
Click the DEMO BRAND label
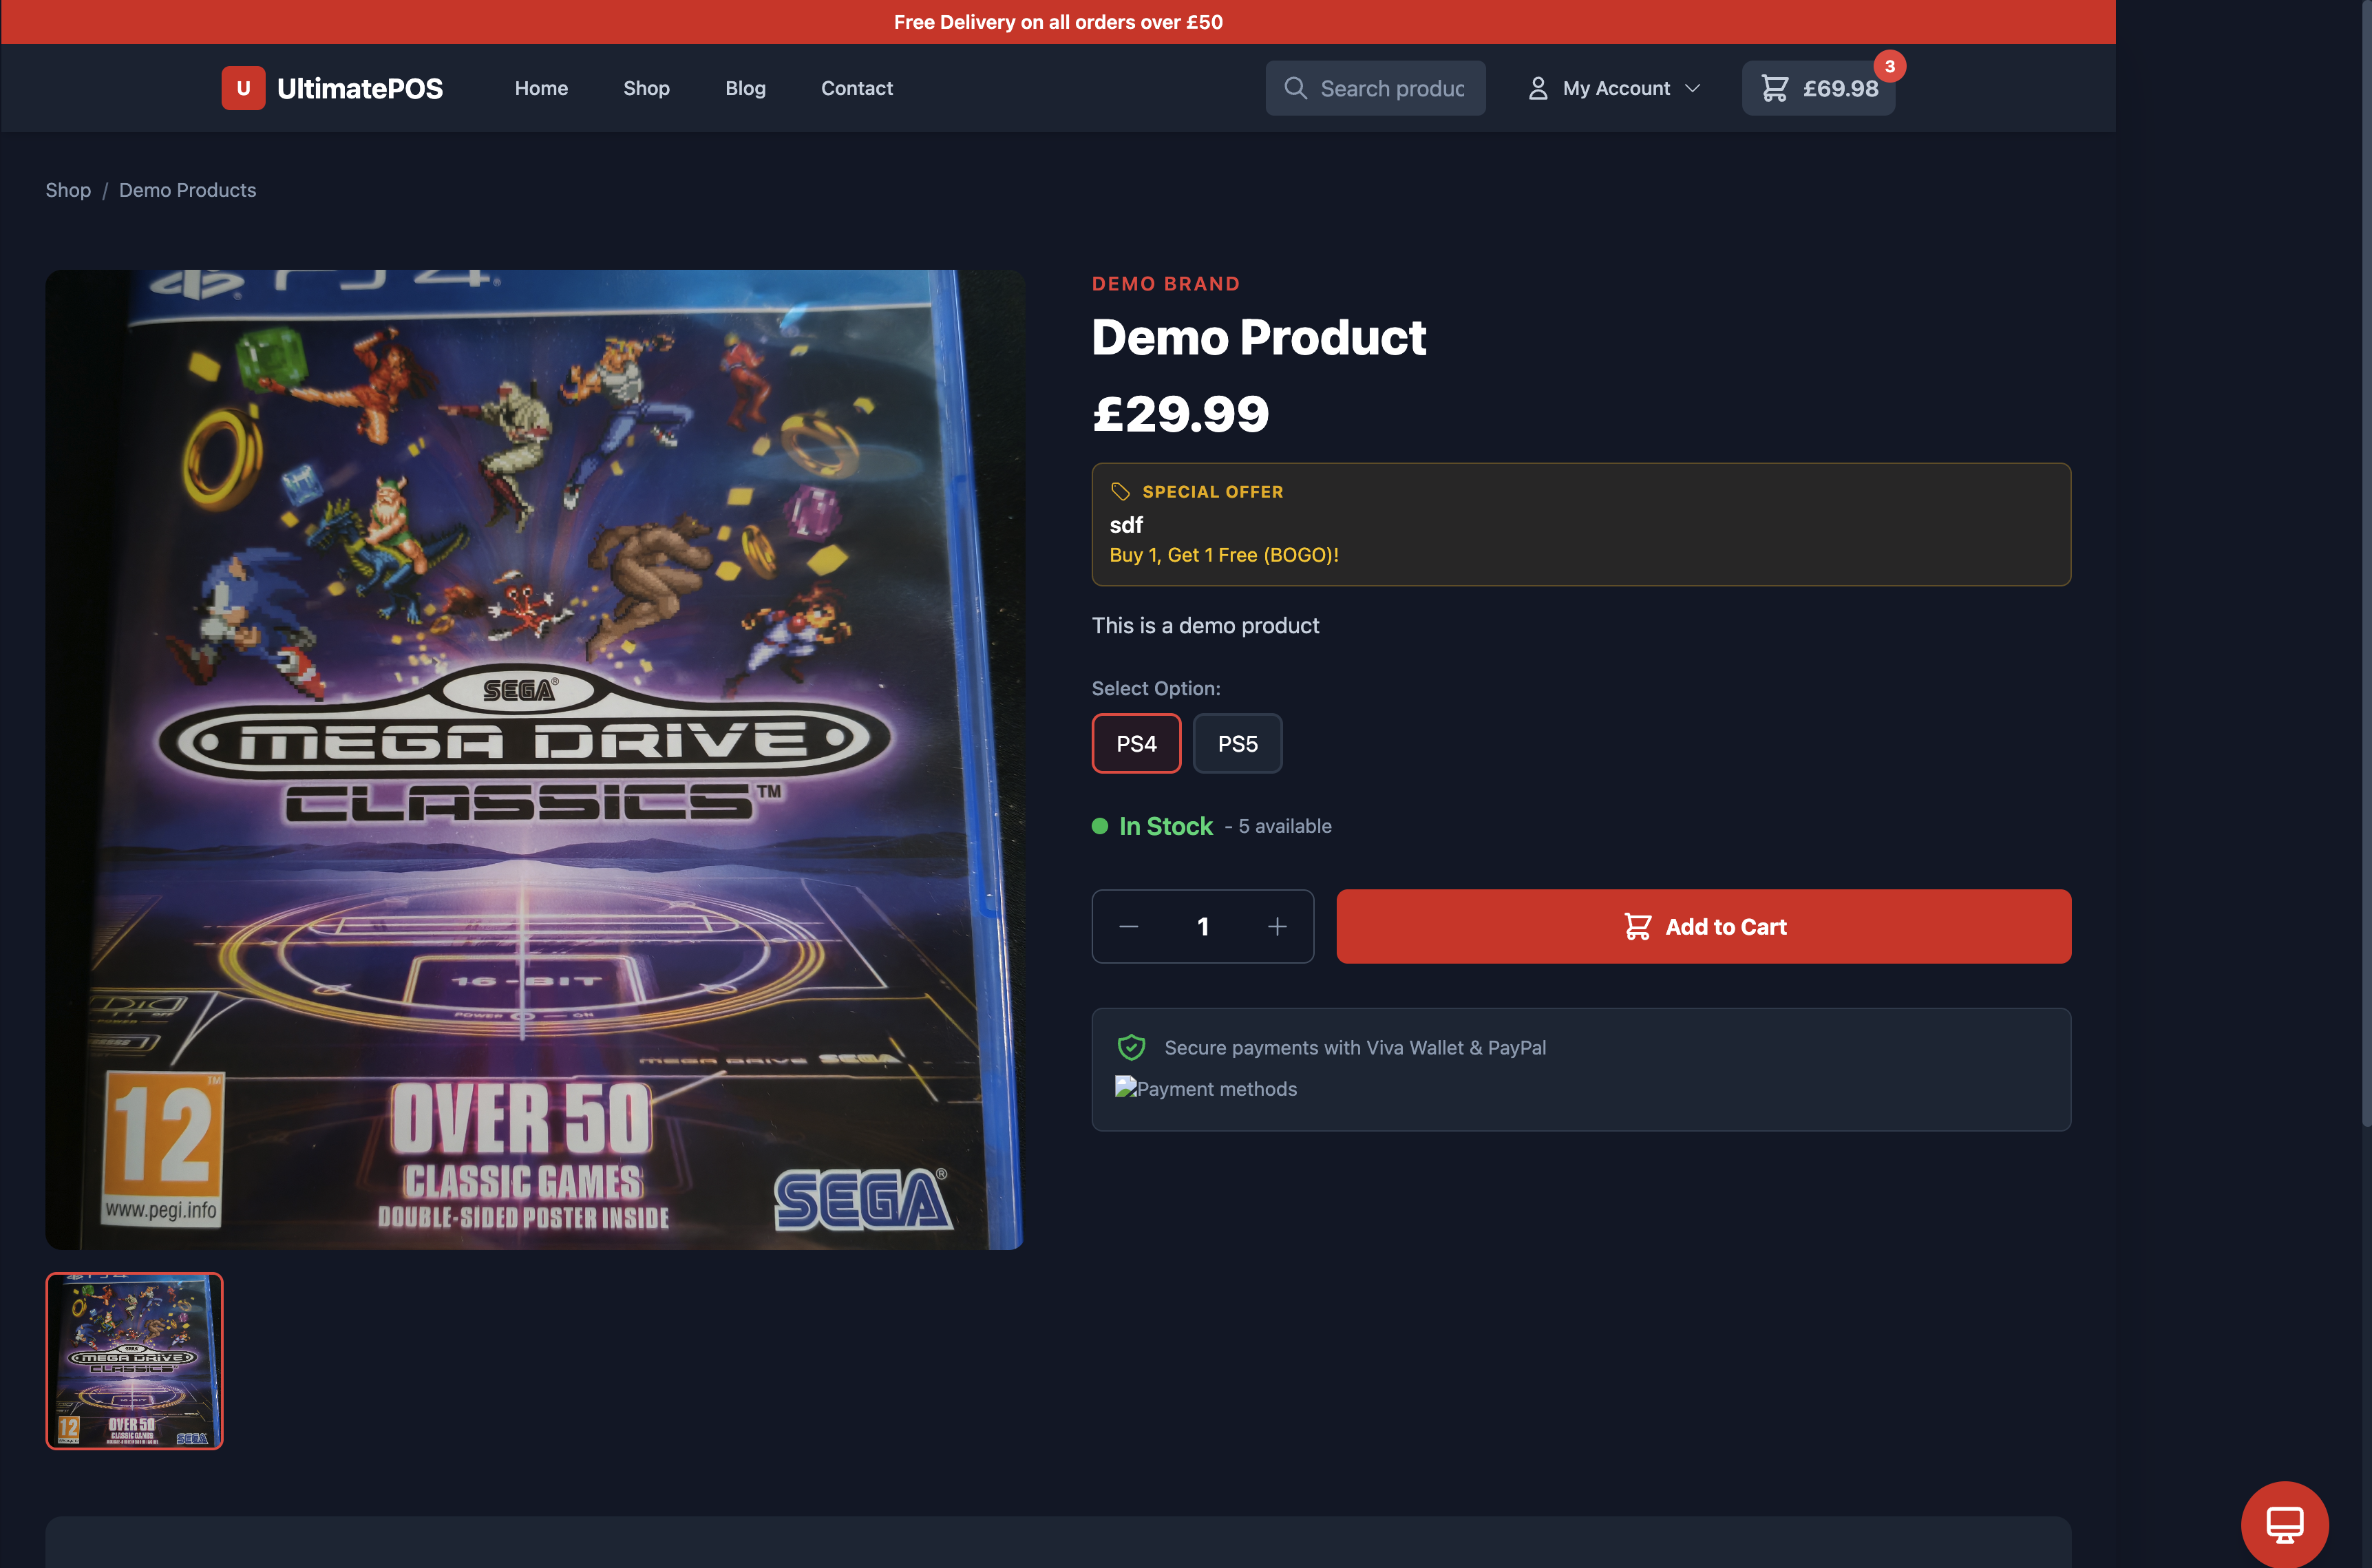pos(1165,284)
